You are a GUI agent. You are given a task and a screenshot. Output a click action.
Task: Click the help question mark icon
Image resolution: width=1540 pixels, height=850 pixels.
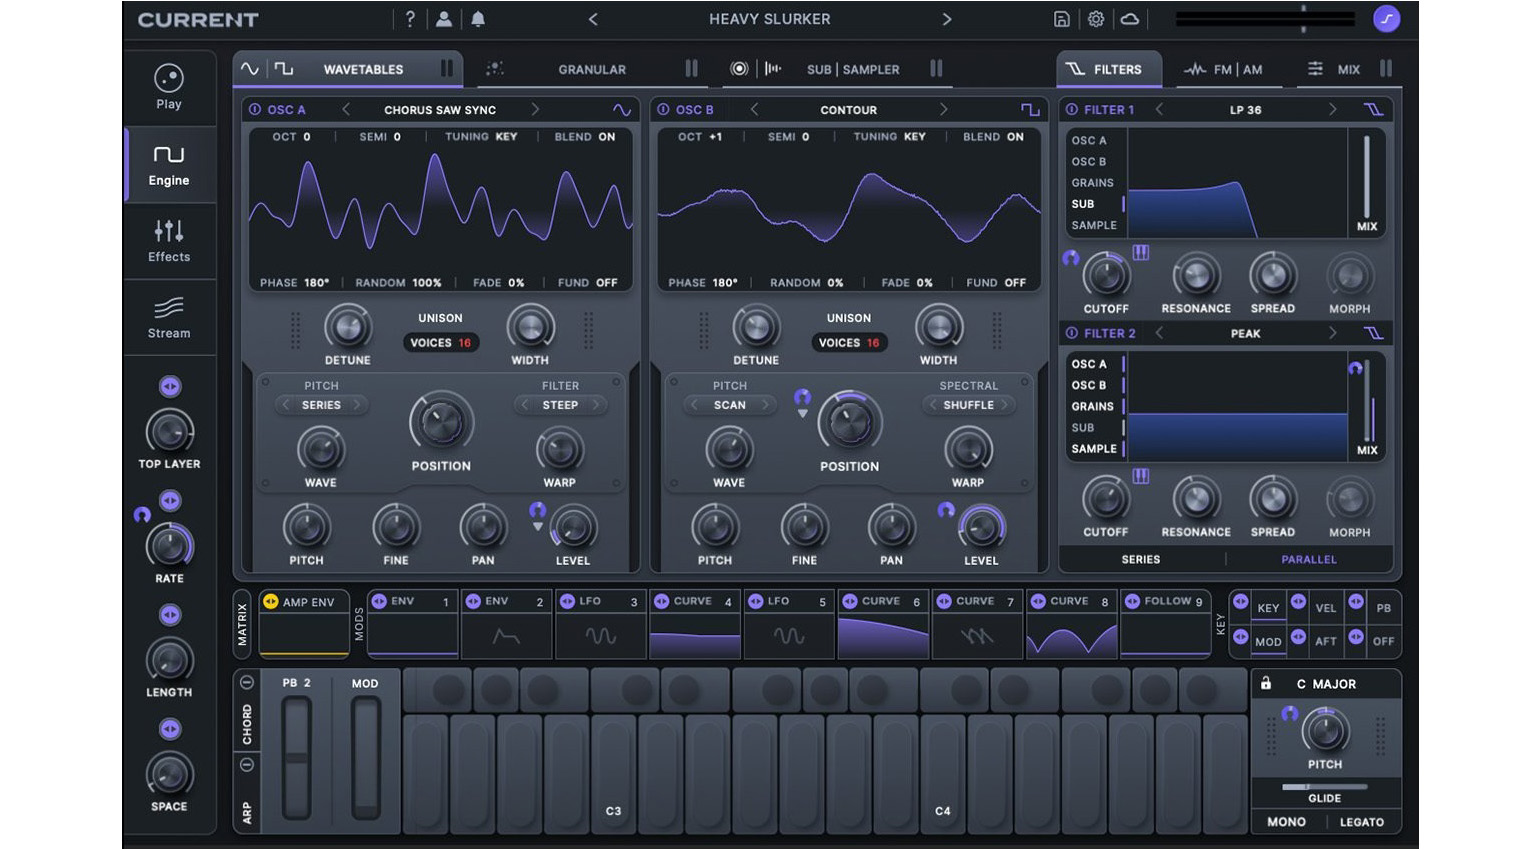point(410,19)
